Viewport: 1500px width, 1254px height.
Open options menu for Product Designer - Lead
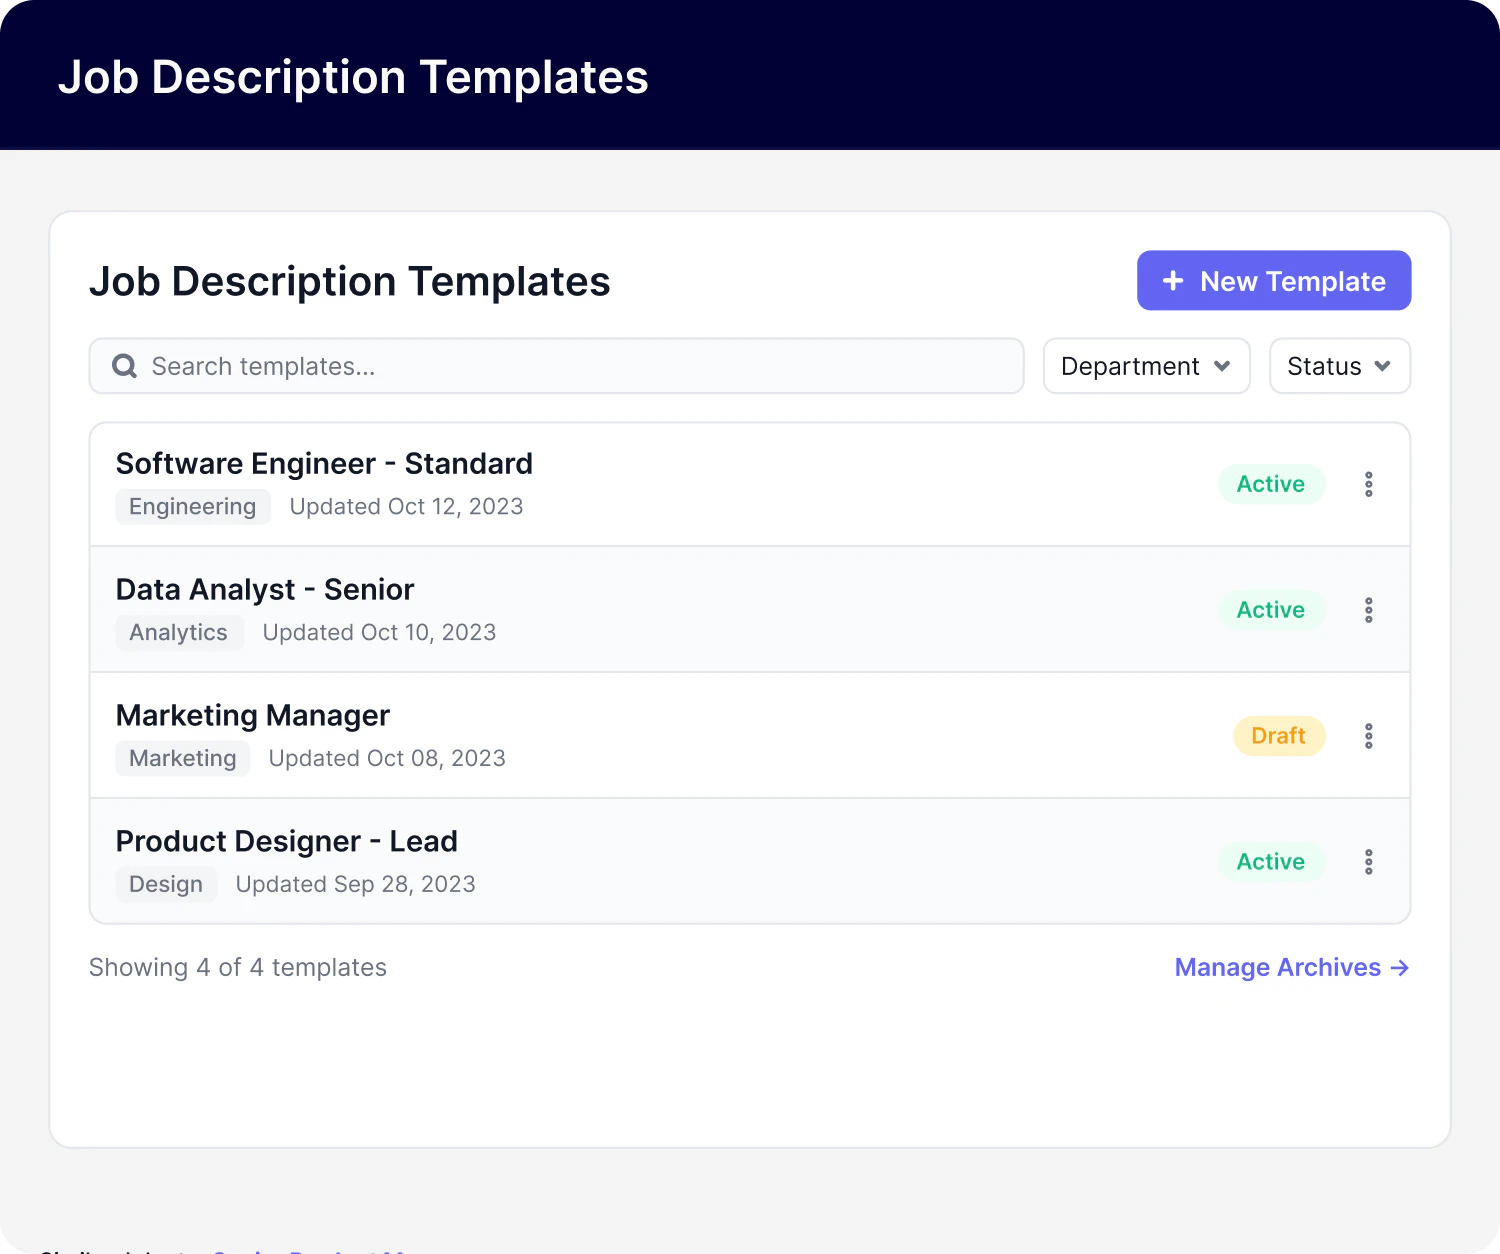[1368, 862]
